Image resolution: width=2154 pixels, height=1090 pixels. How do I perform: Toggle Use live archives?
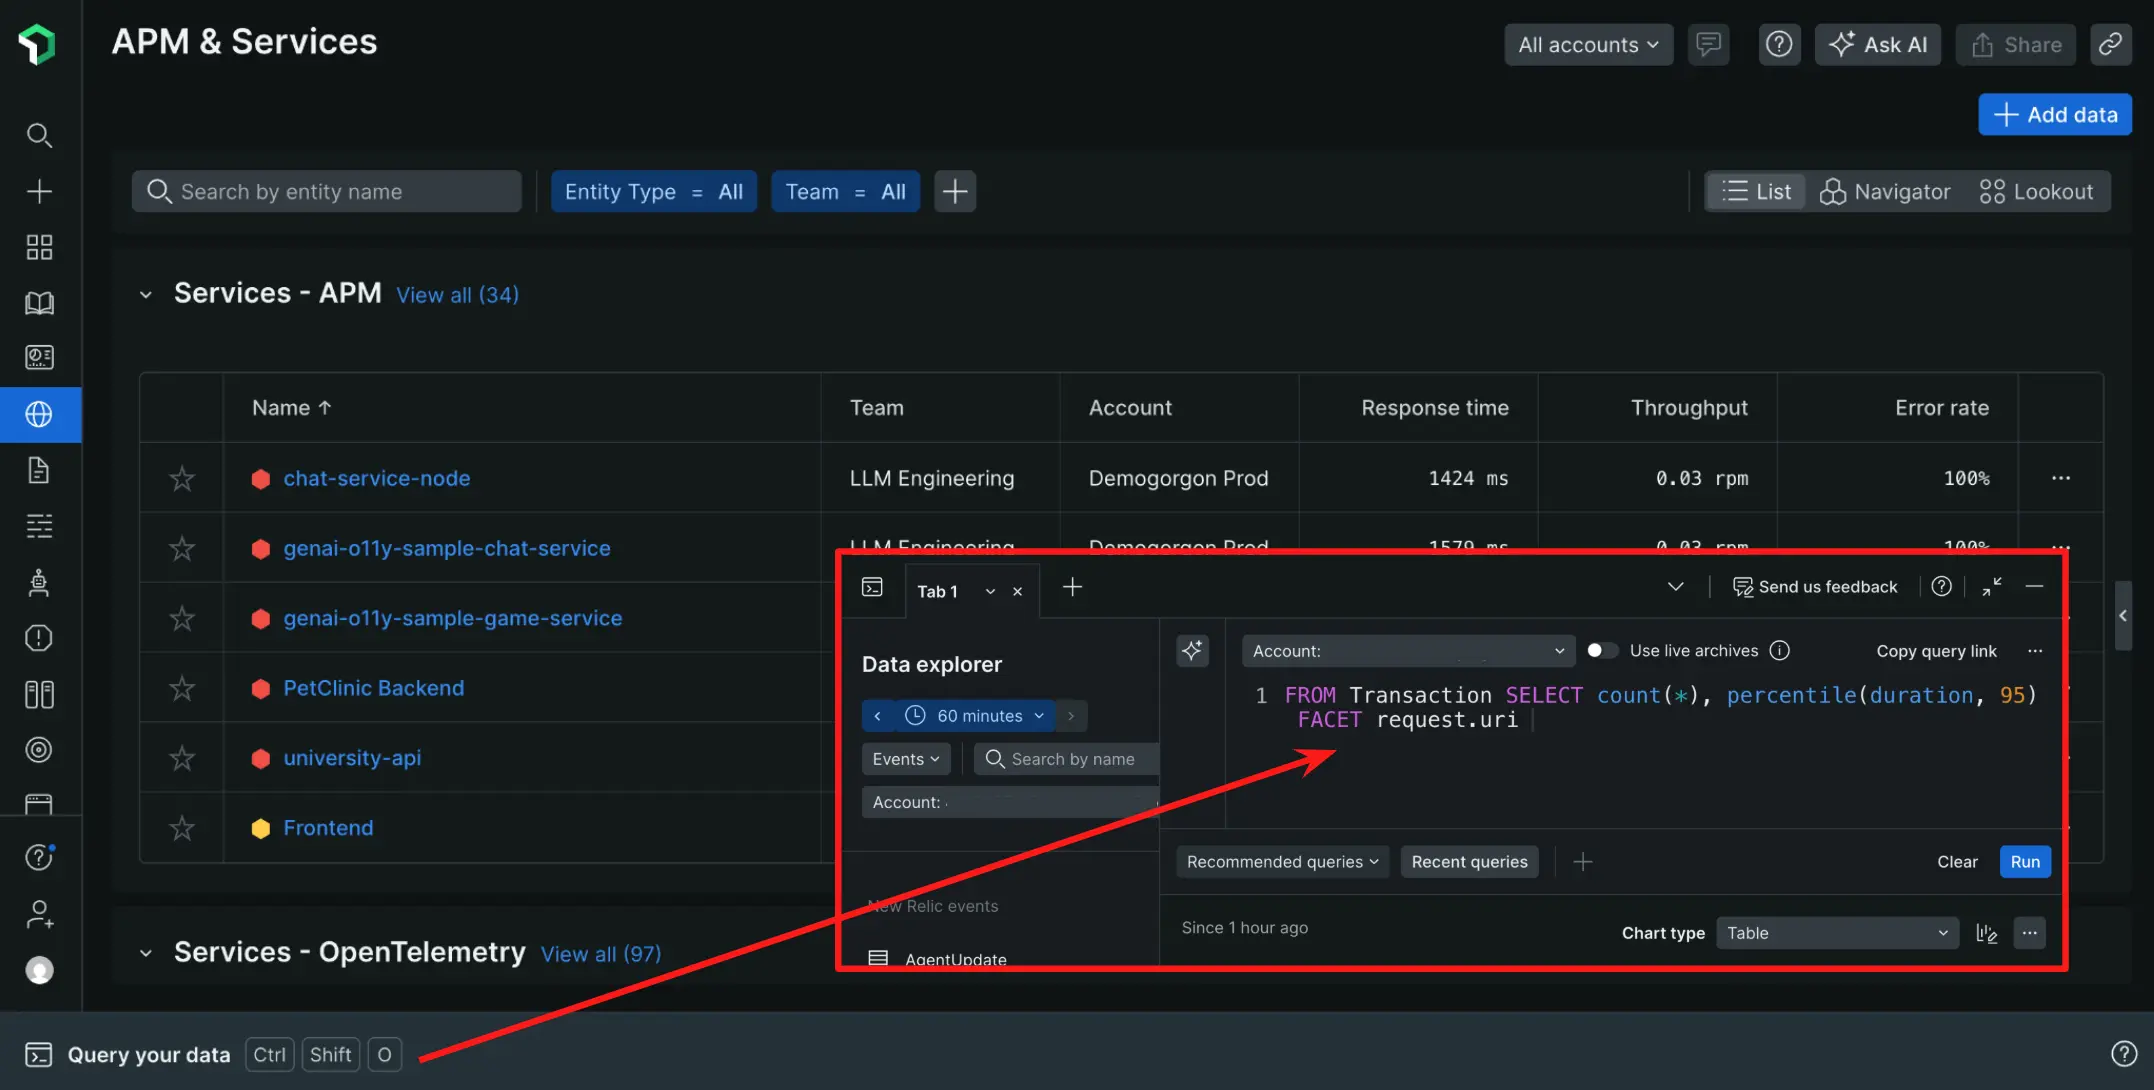click(x=1601, y=650)
